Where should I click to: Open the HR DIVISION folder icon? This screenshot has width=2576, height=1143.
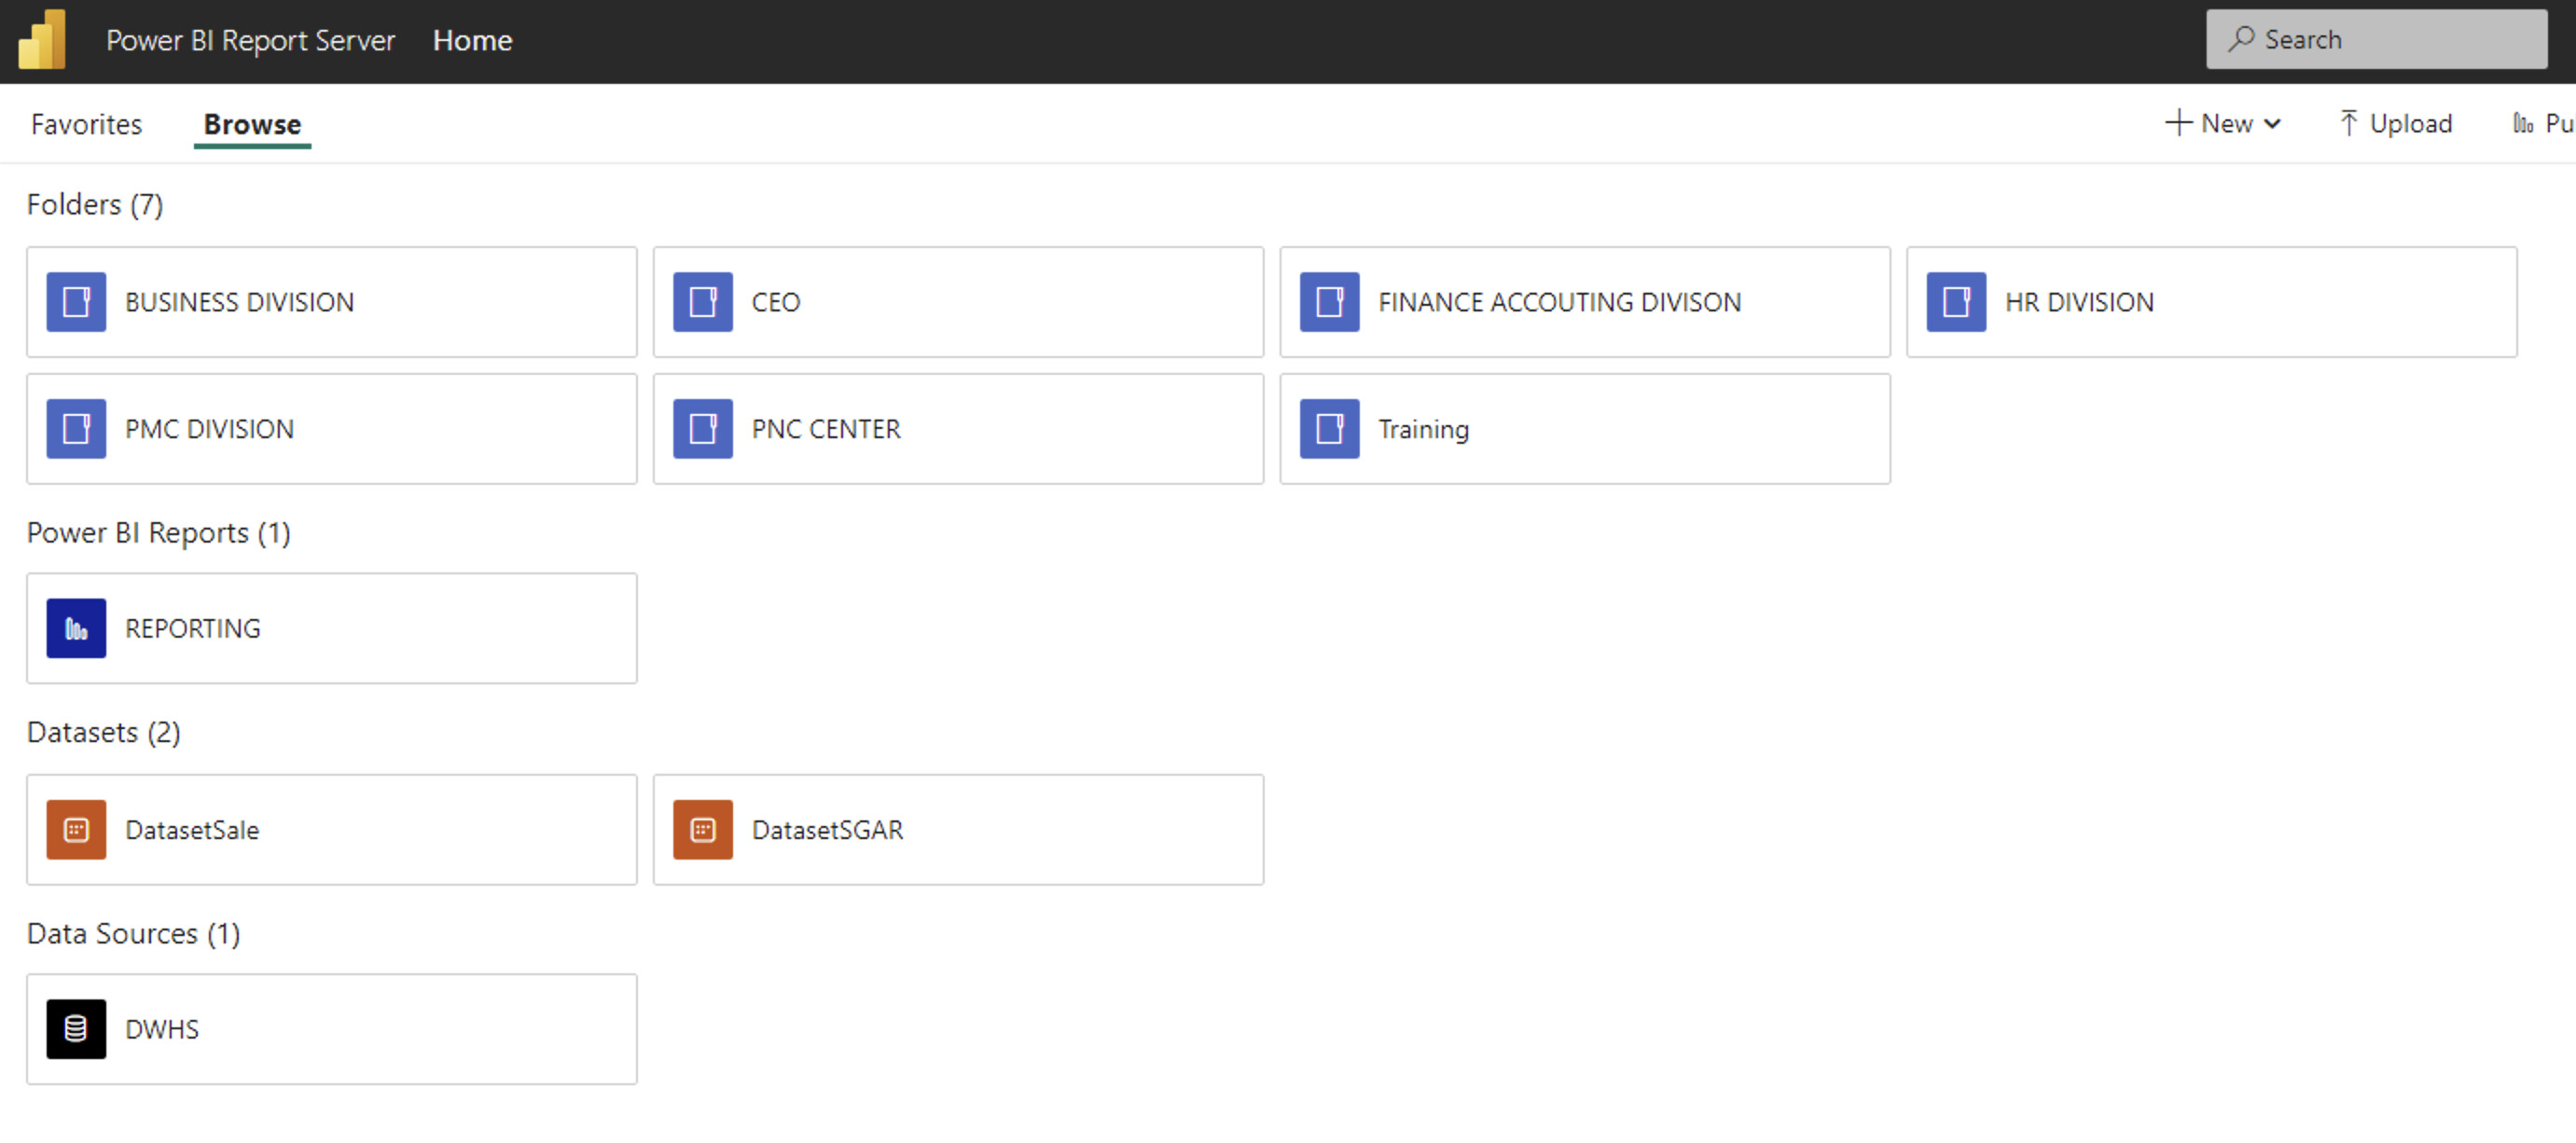[1956, 302]
